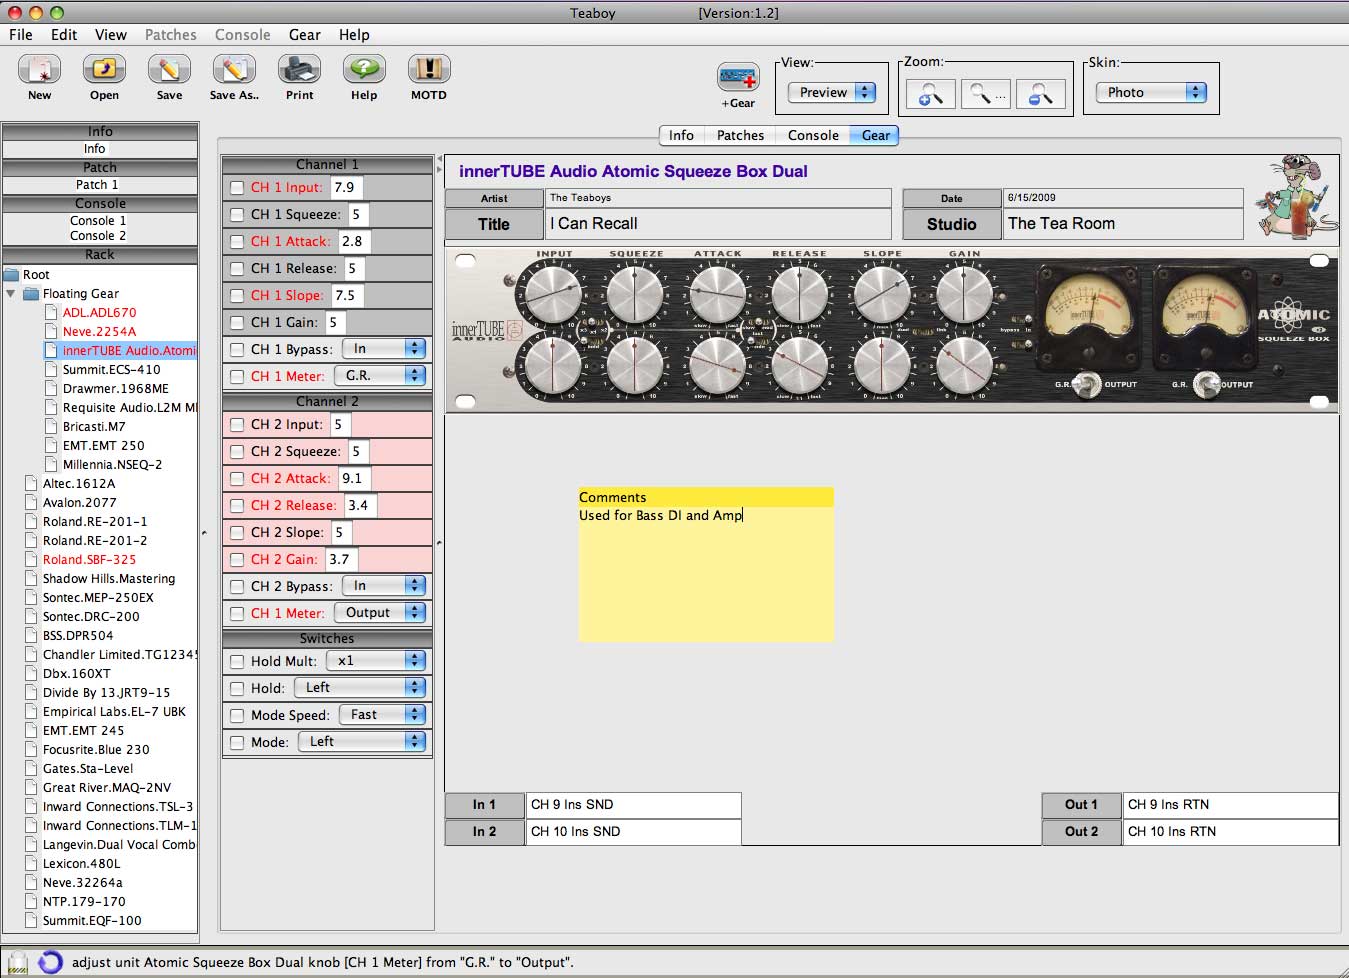The width and height of the screenshot is (1349, 978).
Task: Click the Save toolbar icon
Action: pyautogui.click(x=169, y=70)
